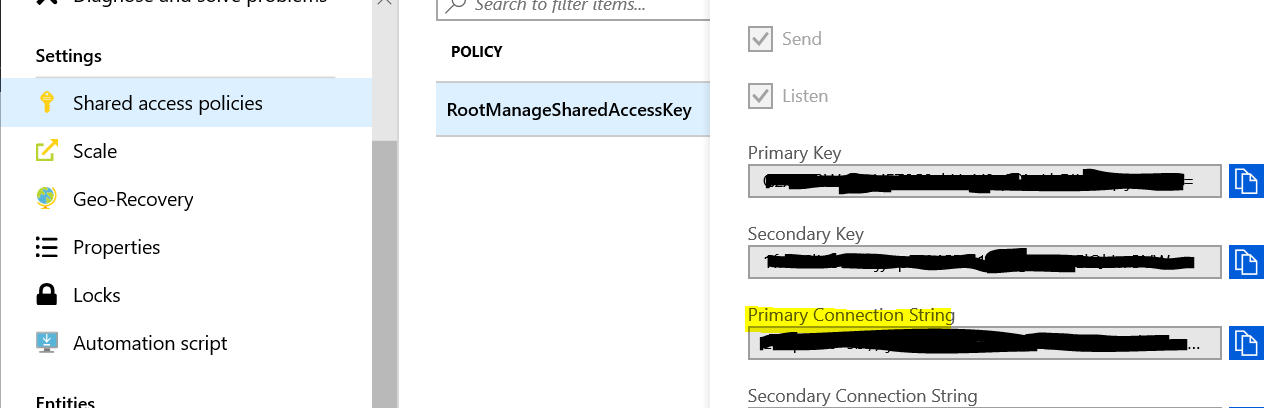Click the key icon for Shared access policies
The width and height of the screenshot is (1275, 408).
[46, 103]
